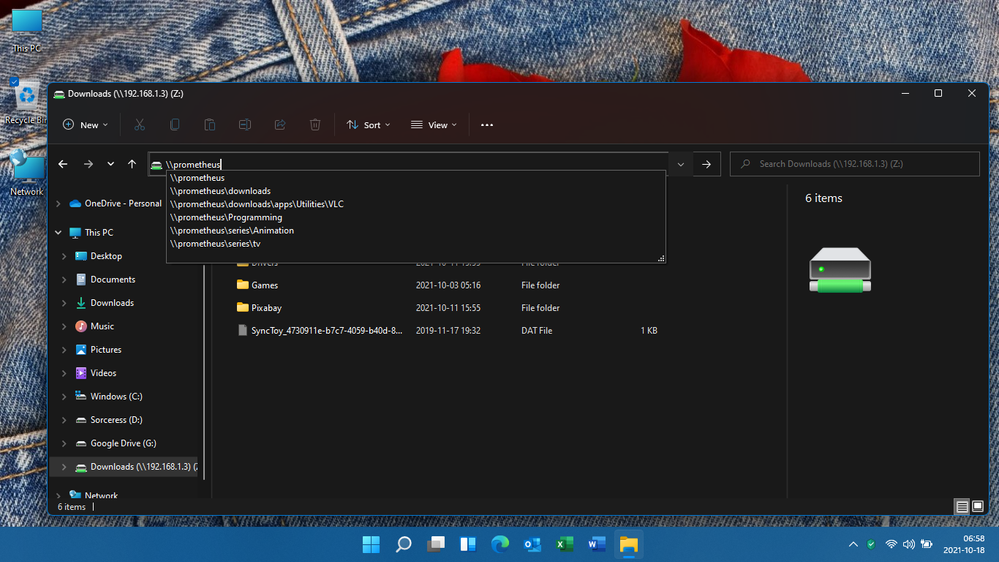
Task: Click the Go to arrow beside address bar
Action: pos(707,164)
